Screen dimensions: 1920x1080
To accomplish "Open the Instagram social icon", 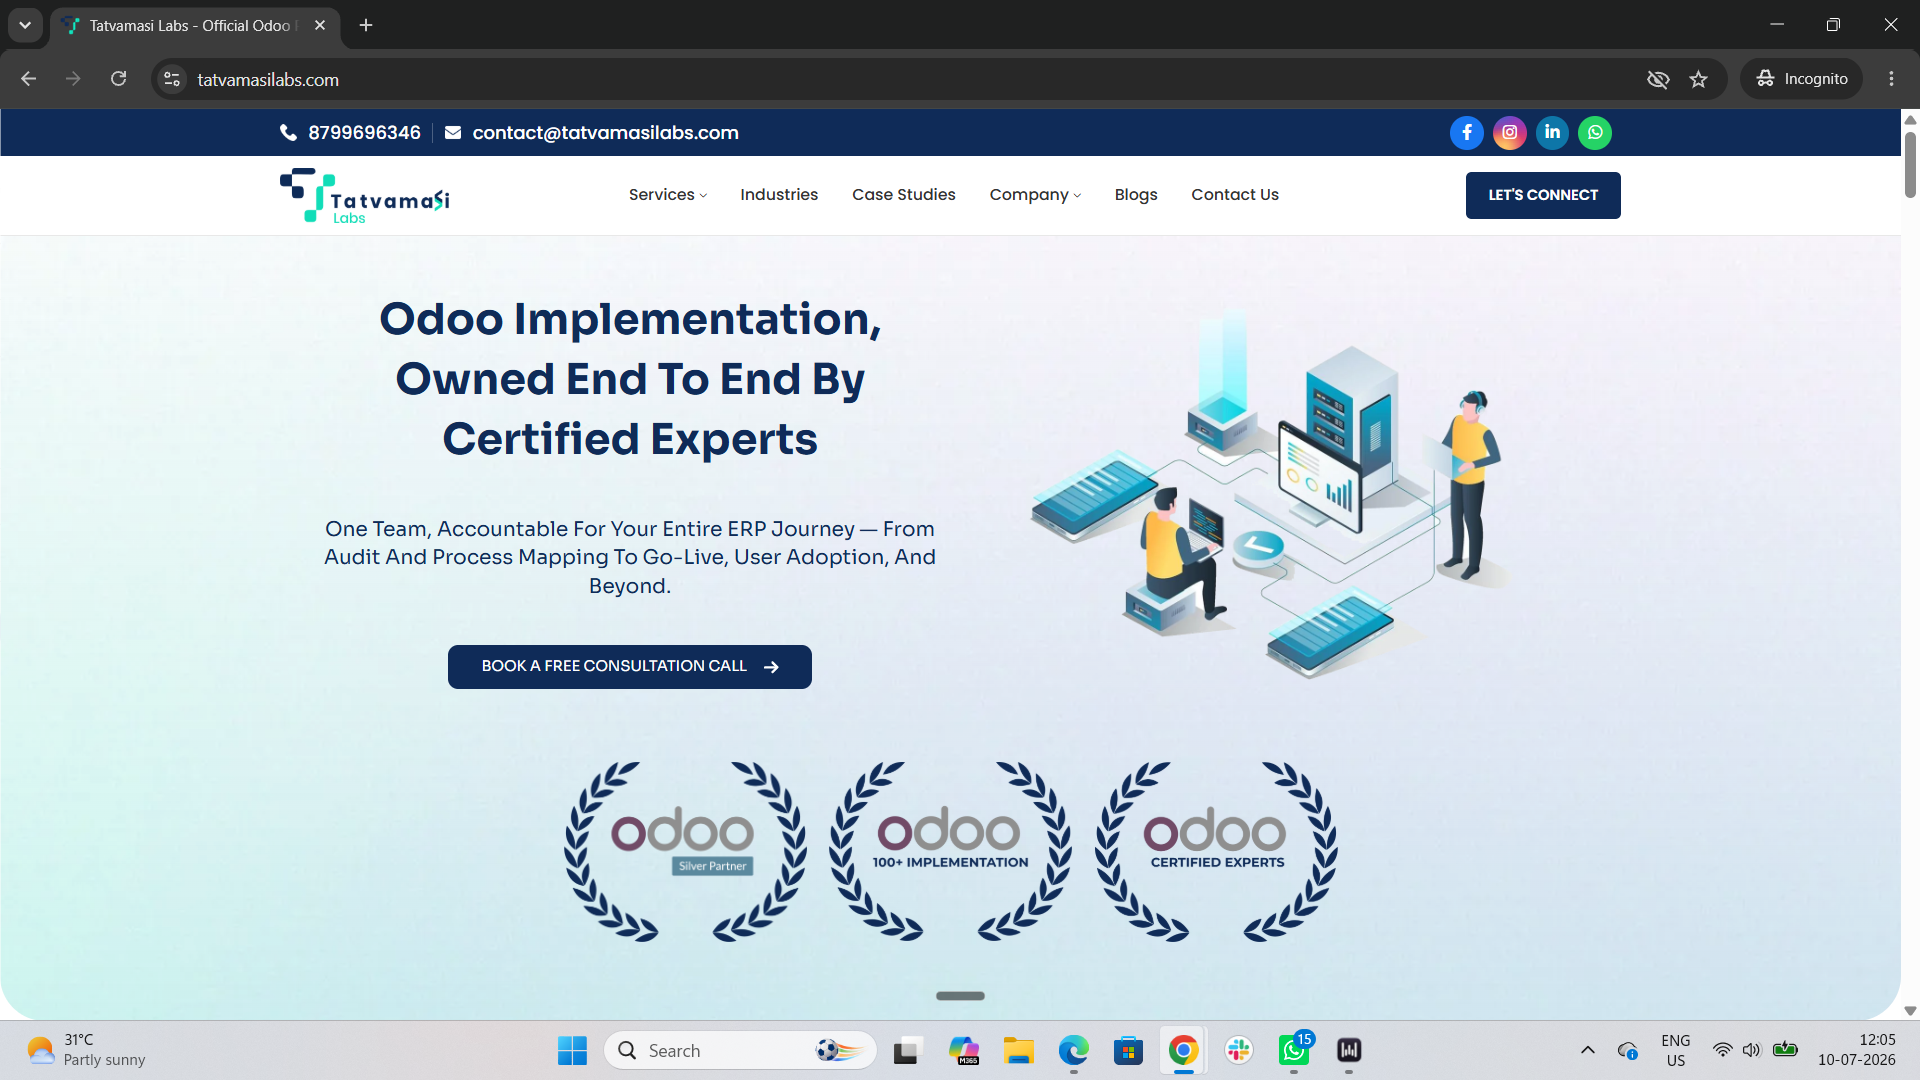I will click(1510, 133).
